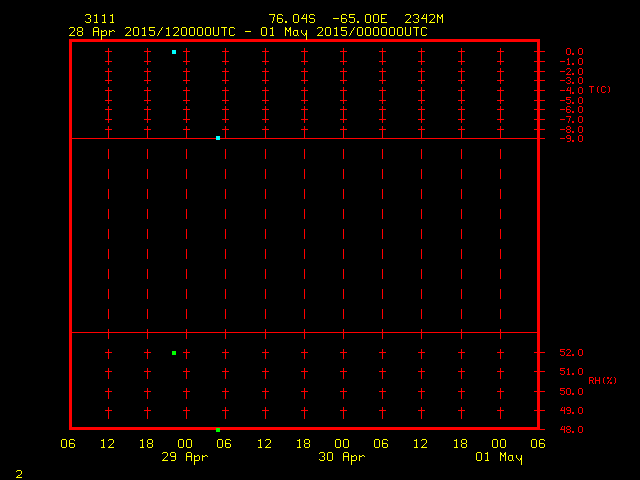Click the "52.0" humidity tick label
Screen dimensions: 640x480
click(x=571, y=353)
